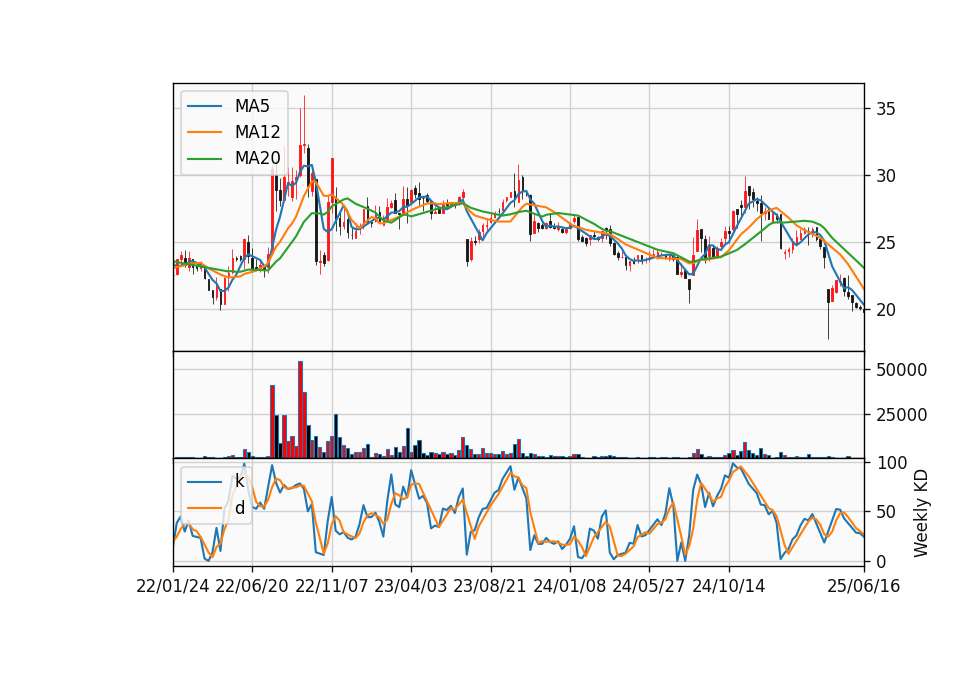960x690 pixels.
Task: Click the volume axis value 50000
Action: (902, 370)
